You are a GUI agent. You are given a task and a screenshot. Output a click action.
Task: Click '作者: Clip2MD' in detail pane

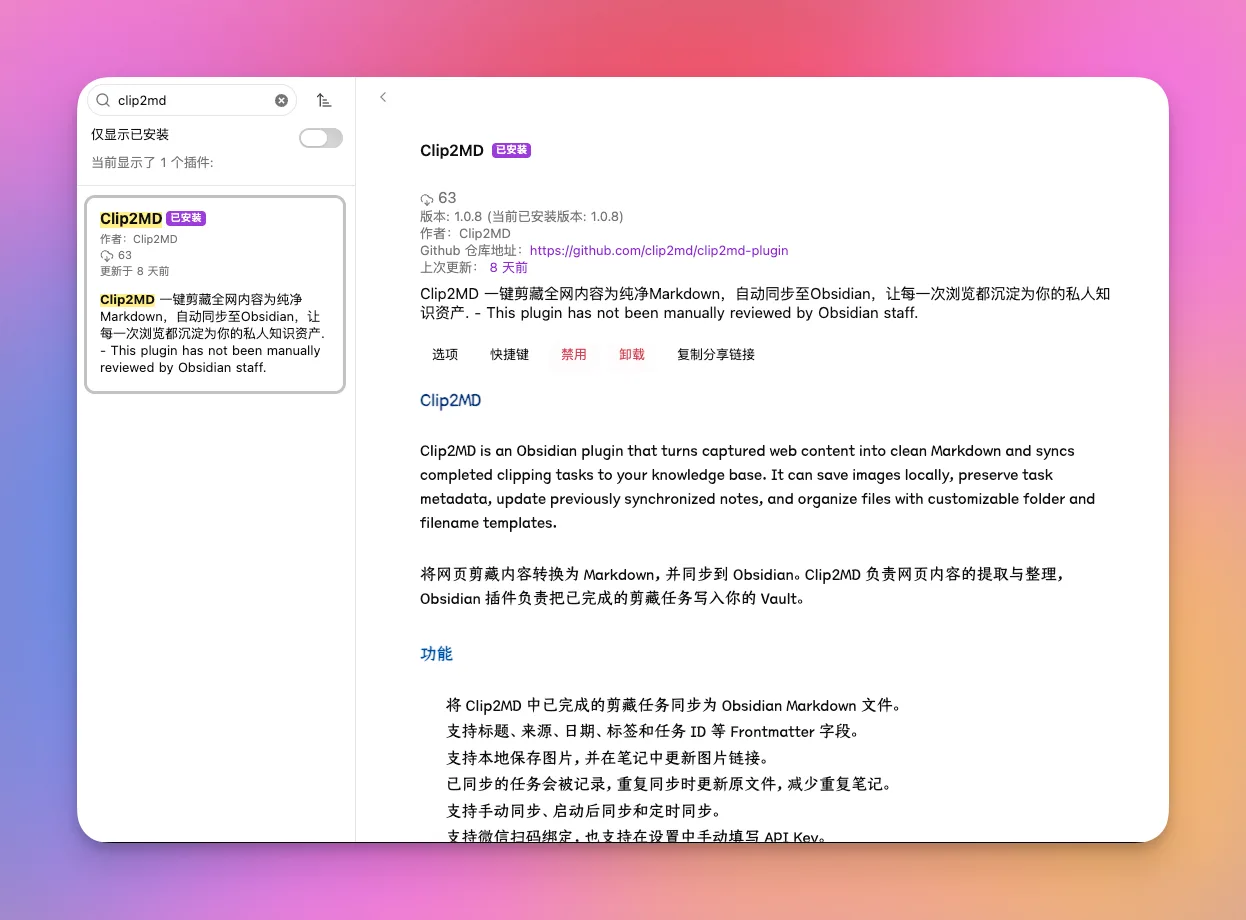point(465,234)
